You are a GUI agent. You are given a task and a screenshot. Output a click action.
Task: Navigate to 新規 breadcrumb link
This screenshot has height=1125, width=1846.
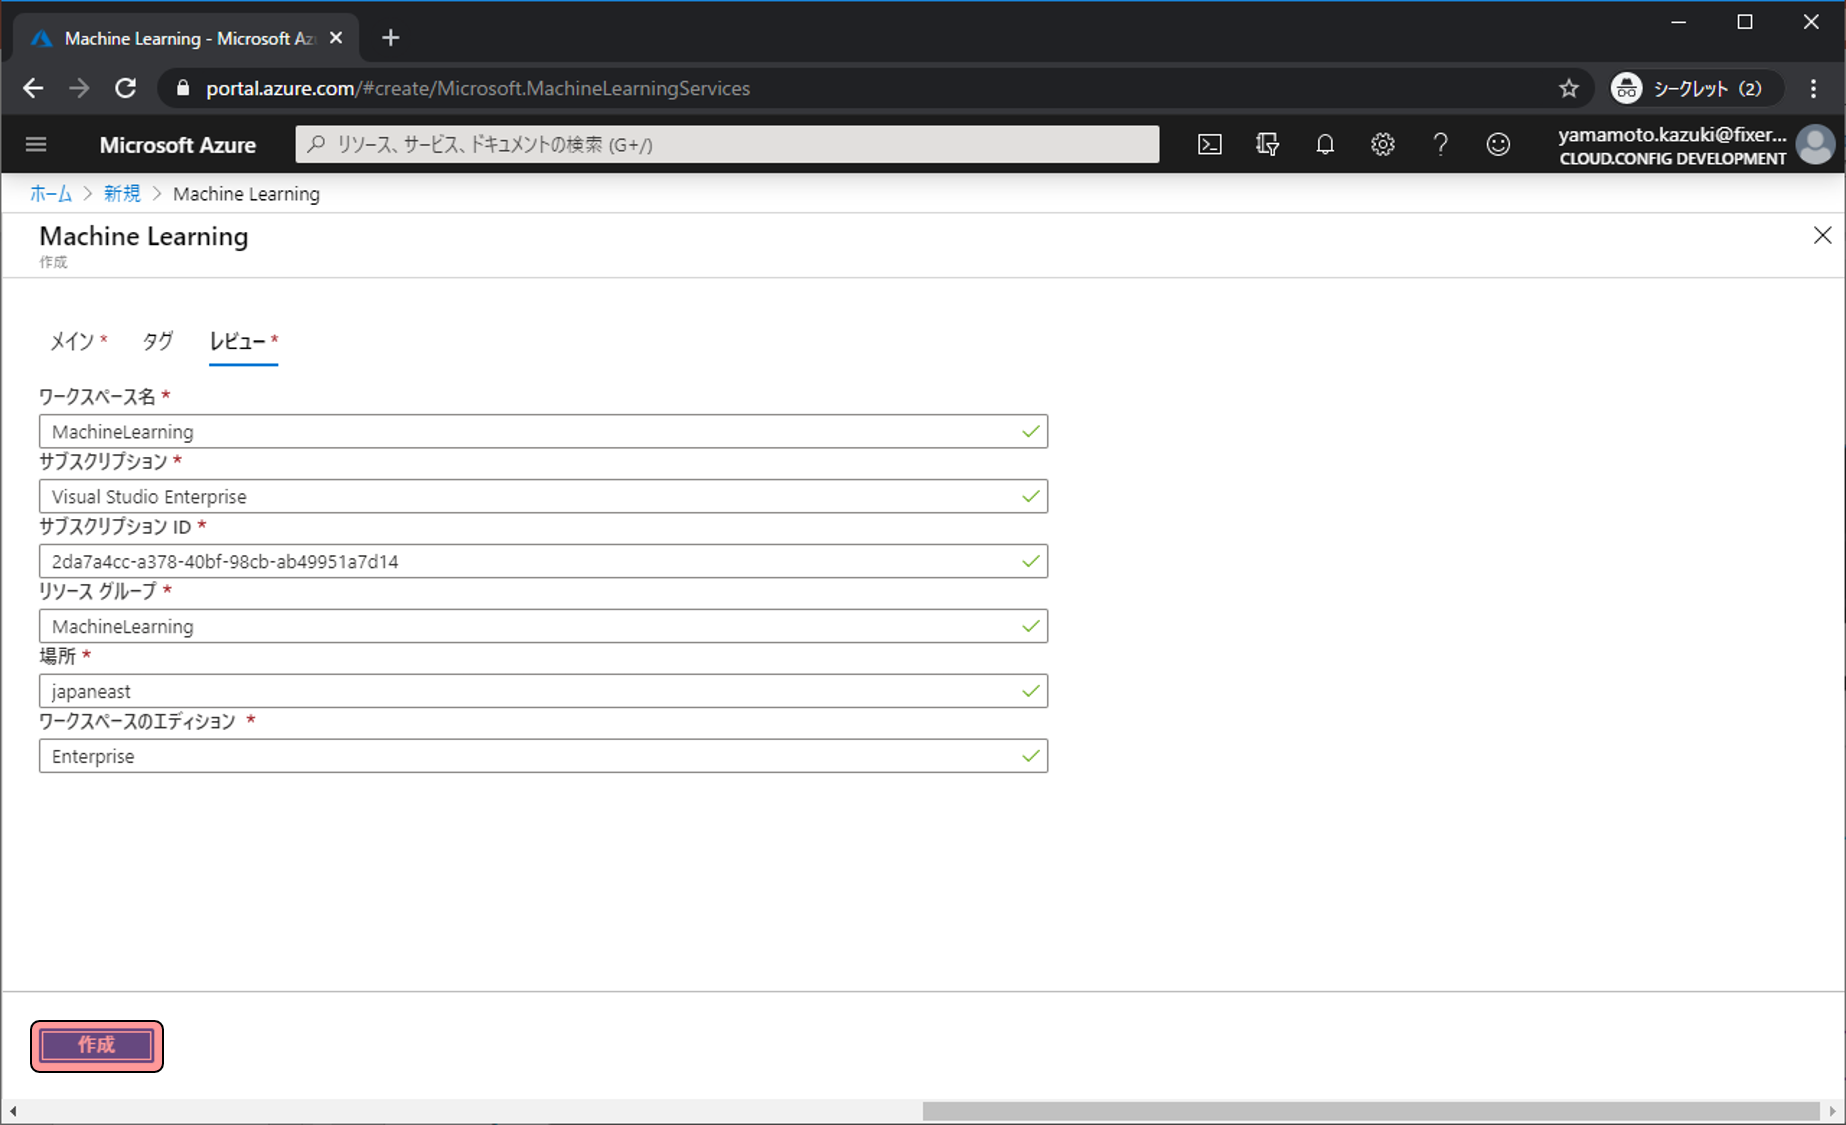point(122,194)
